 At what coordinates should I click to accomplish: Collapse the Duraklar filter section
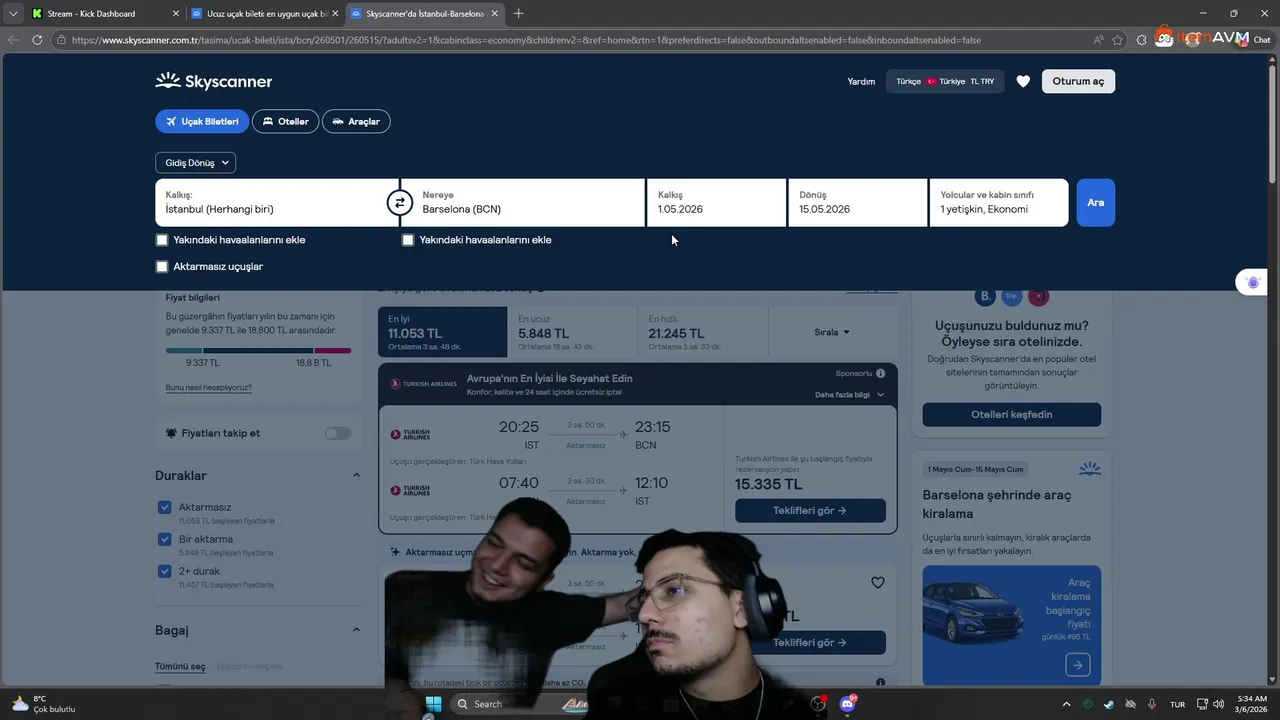[x=356, y=475]
